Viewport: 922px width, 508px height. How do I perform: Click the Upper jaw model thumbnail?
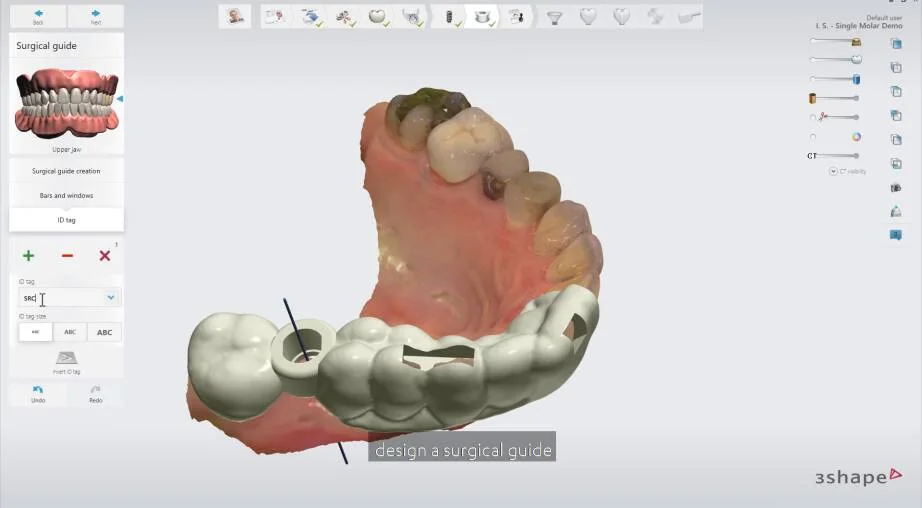pos(66,102)
